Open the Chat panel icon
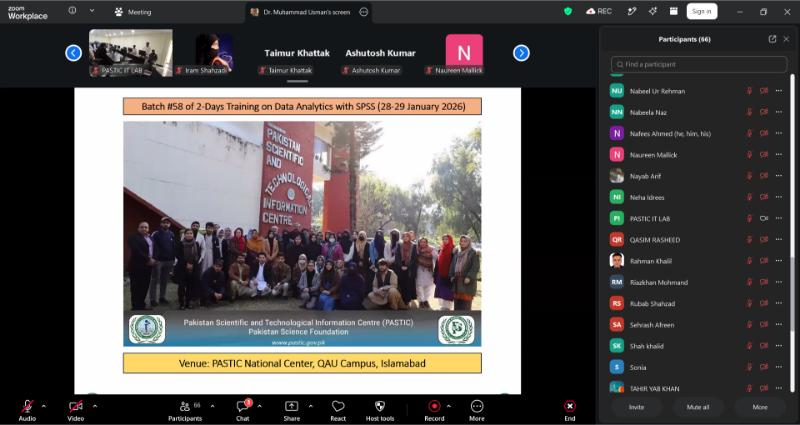Screen dimensions: 800x425 tap(242, 407)
